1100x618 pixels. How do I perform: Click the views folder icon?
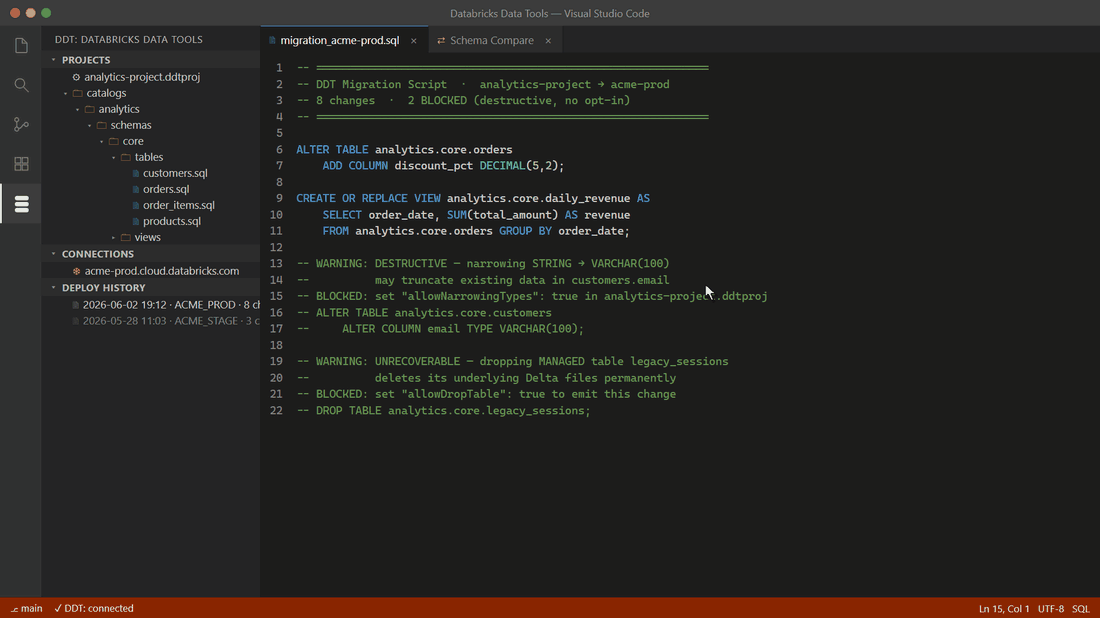click(126, 237)
